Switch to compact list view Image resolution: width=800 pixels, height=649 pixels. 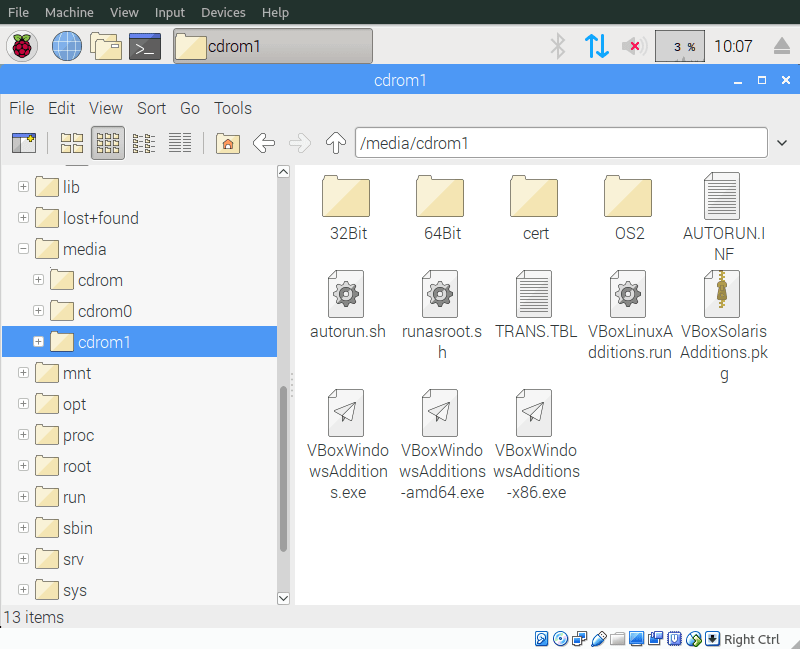(144, 143)
